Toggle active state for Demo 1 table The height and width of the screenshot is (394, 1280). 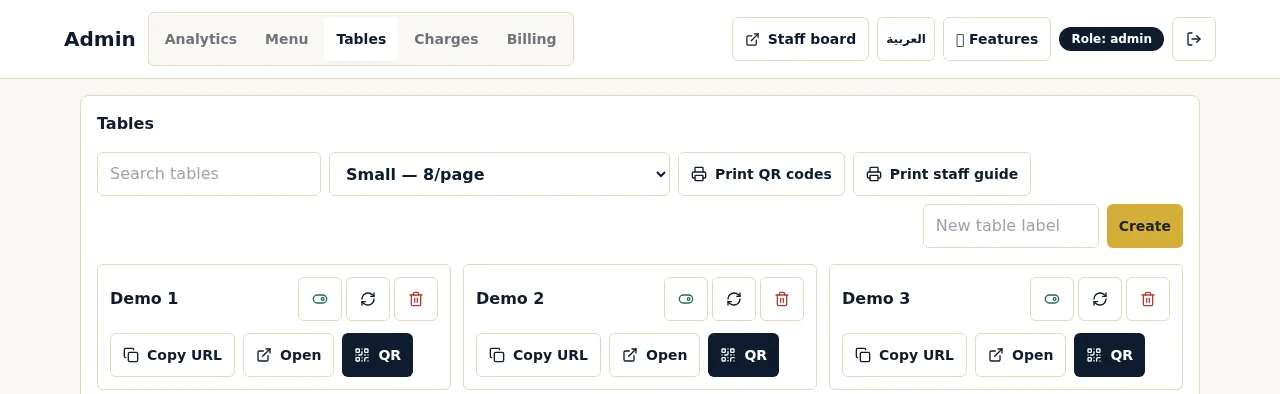[320, 299]
